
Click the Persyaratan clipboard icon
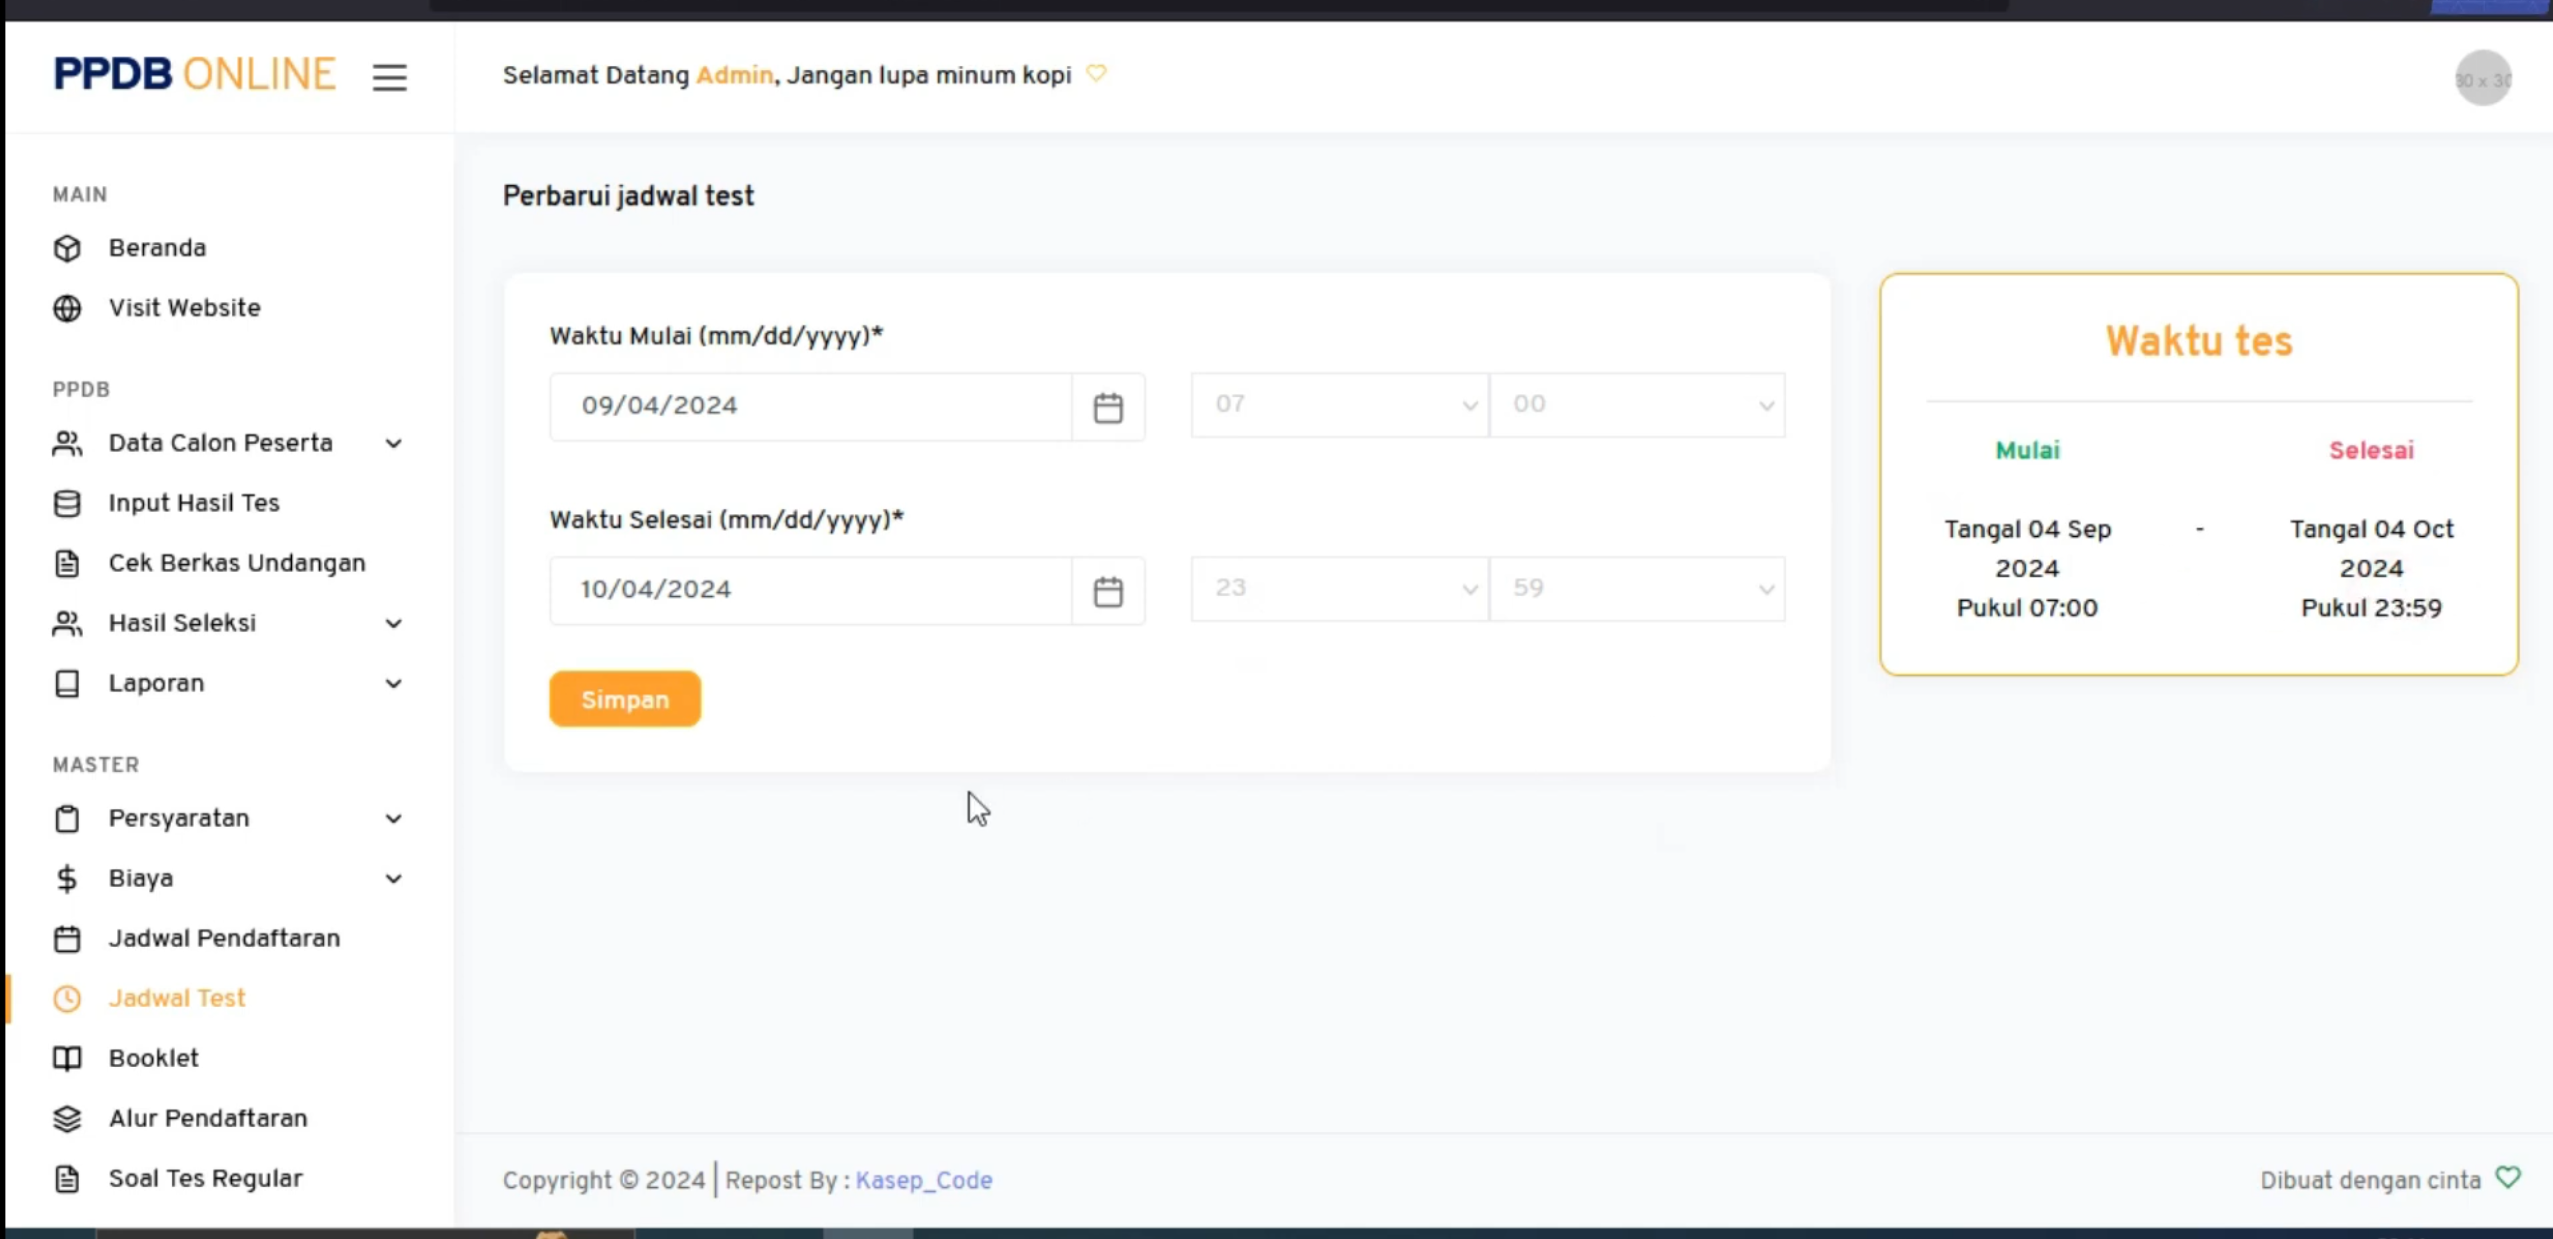click(67, 818)
